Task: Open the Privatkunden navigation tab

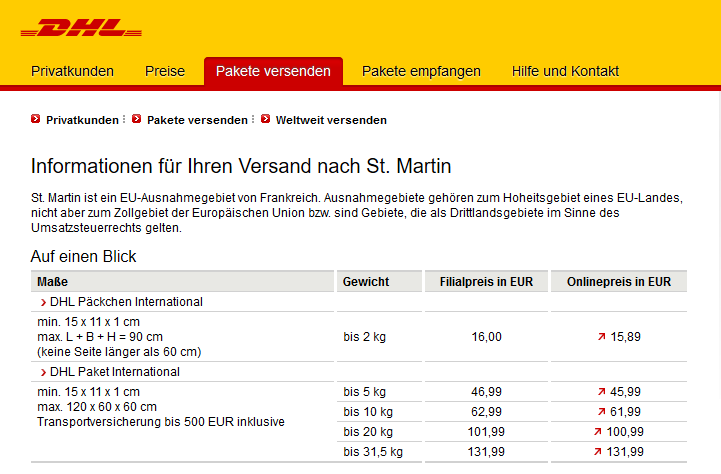Action: pyautogui.click(x=72, y=71)
